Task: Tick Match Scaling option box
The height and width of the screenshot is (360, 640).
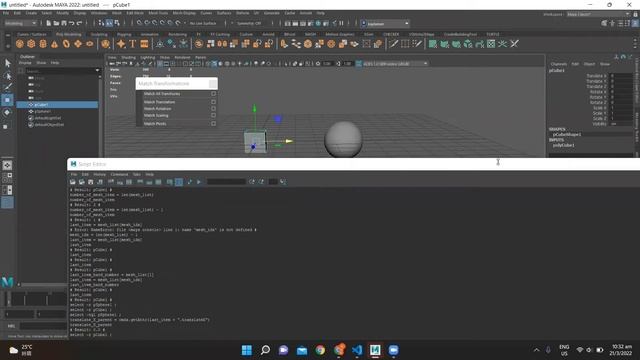Action: coord(213,116)
